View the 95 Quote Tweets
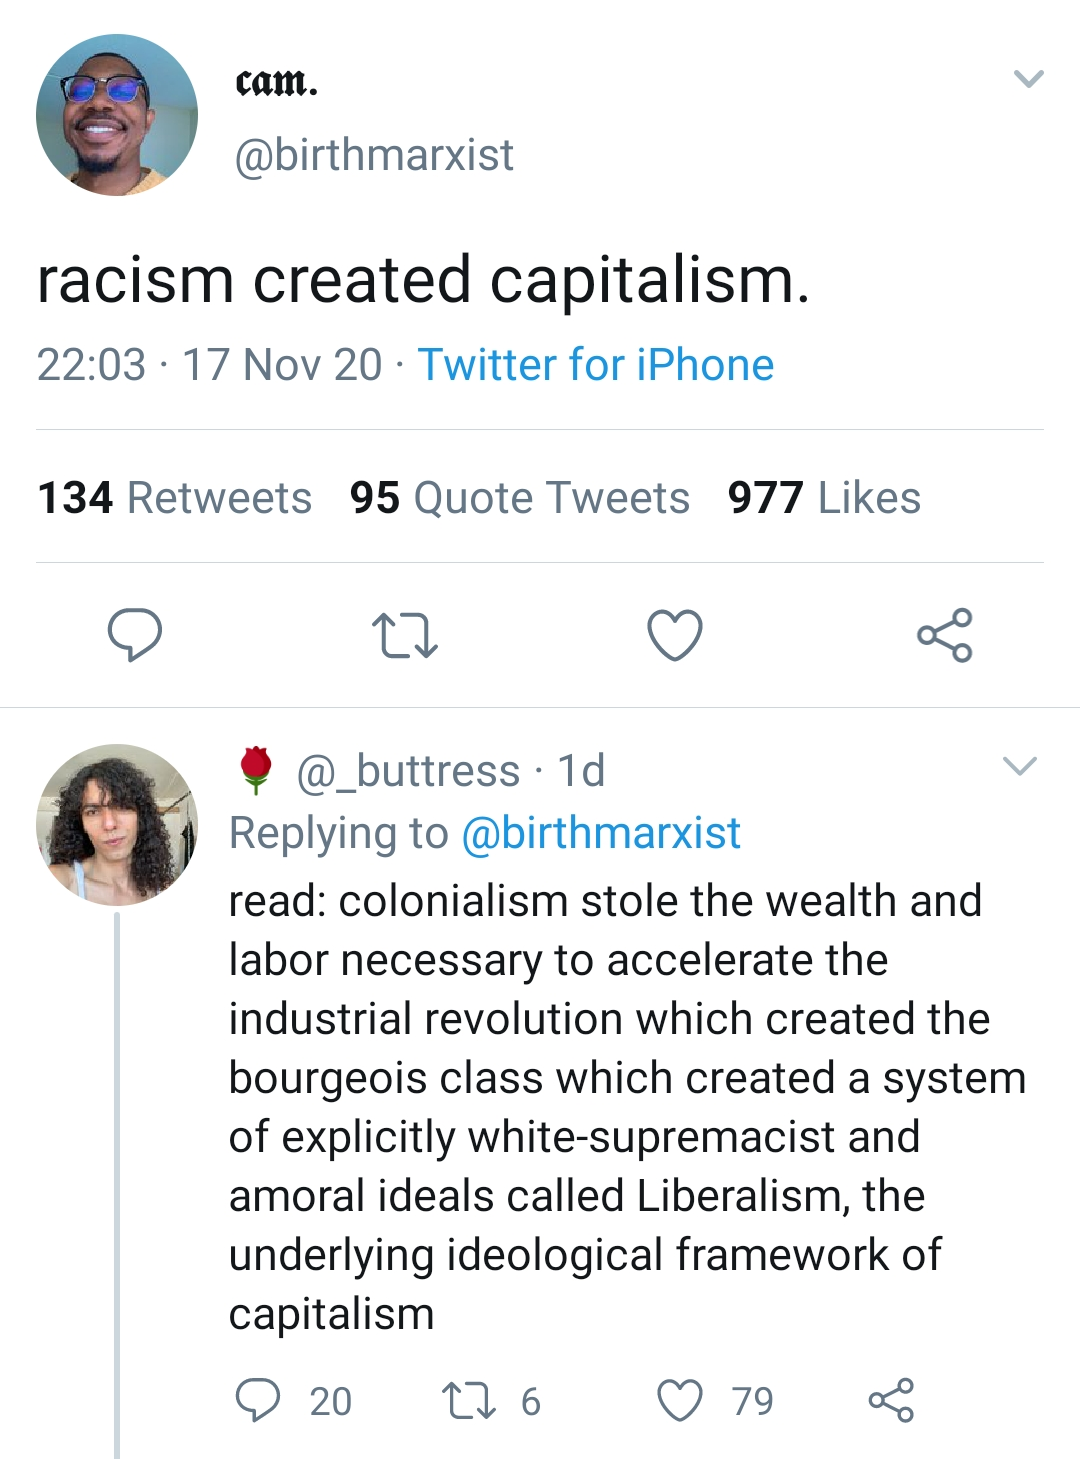 click(520, 498)
